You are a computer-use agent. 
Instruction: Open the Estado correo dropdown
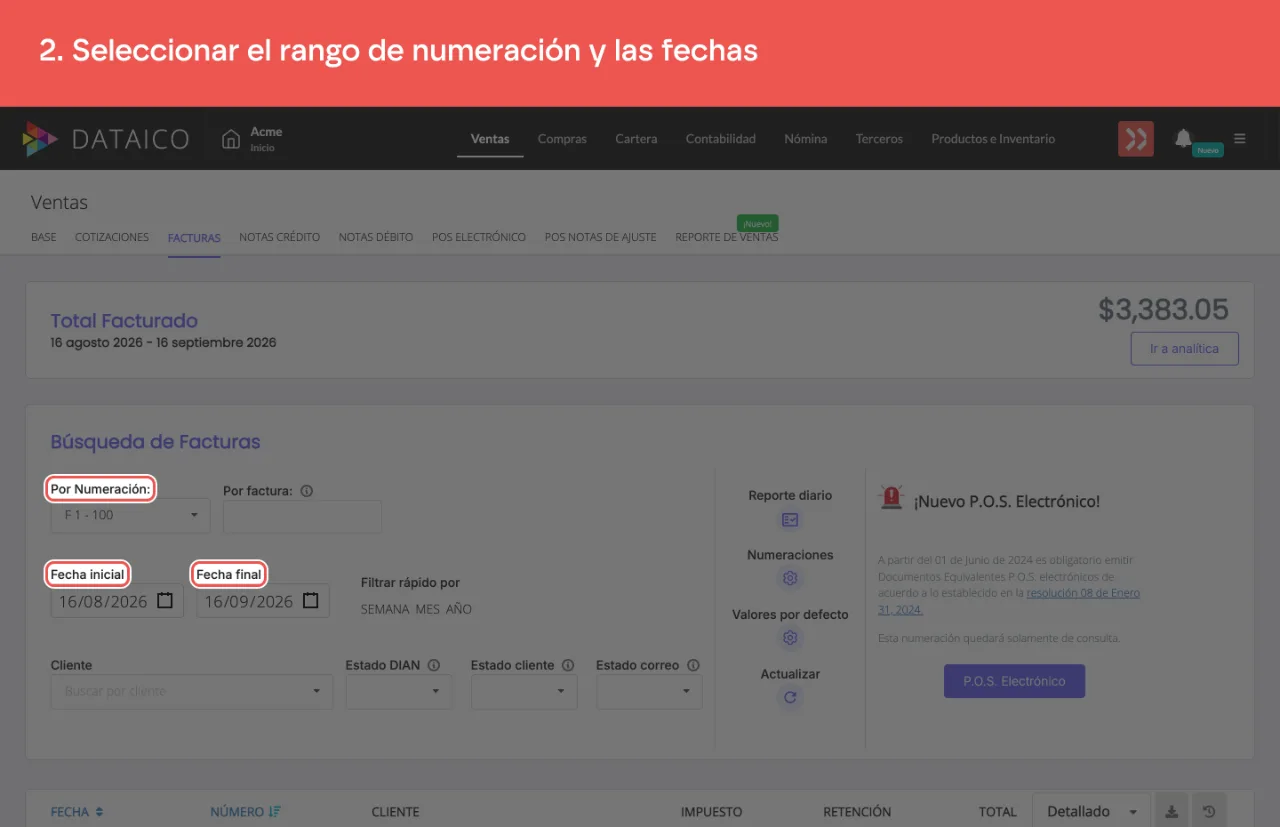(649, 691)
